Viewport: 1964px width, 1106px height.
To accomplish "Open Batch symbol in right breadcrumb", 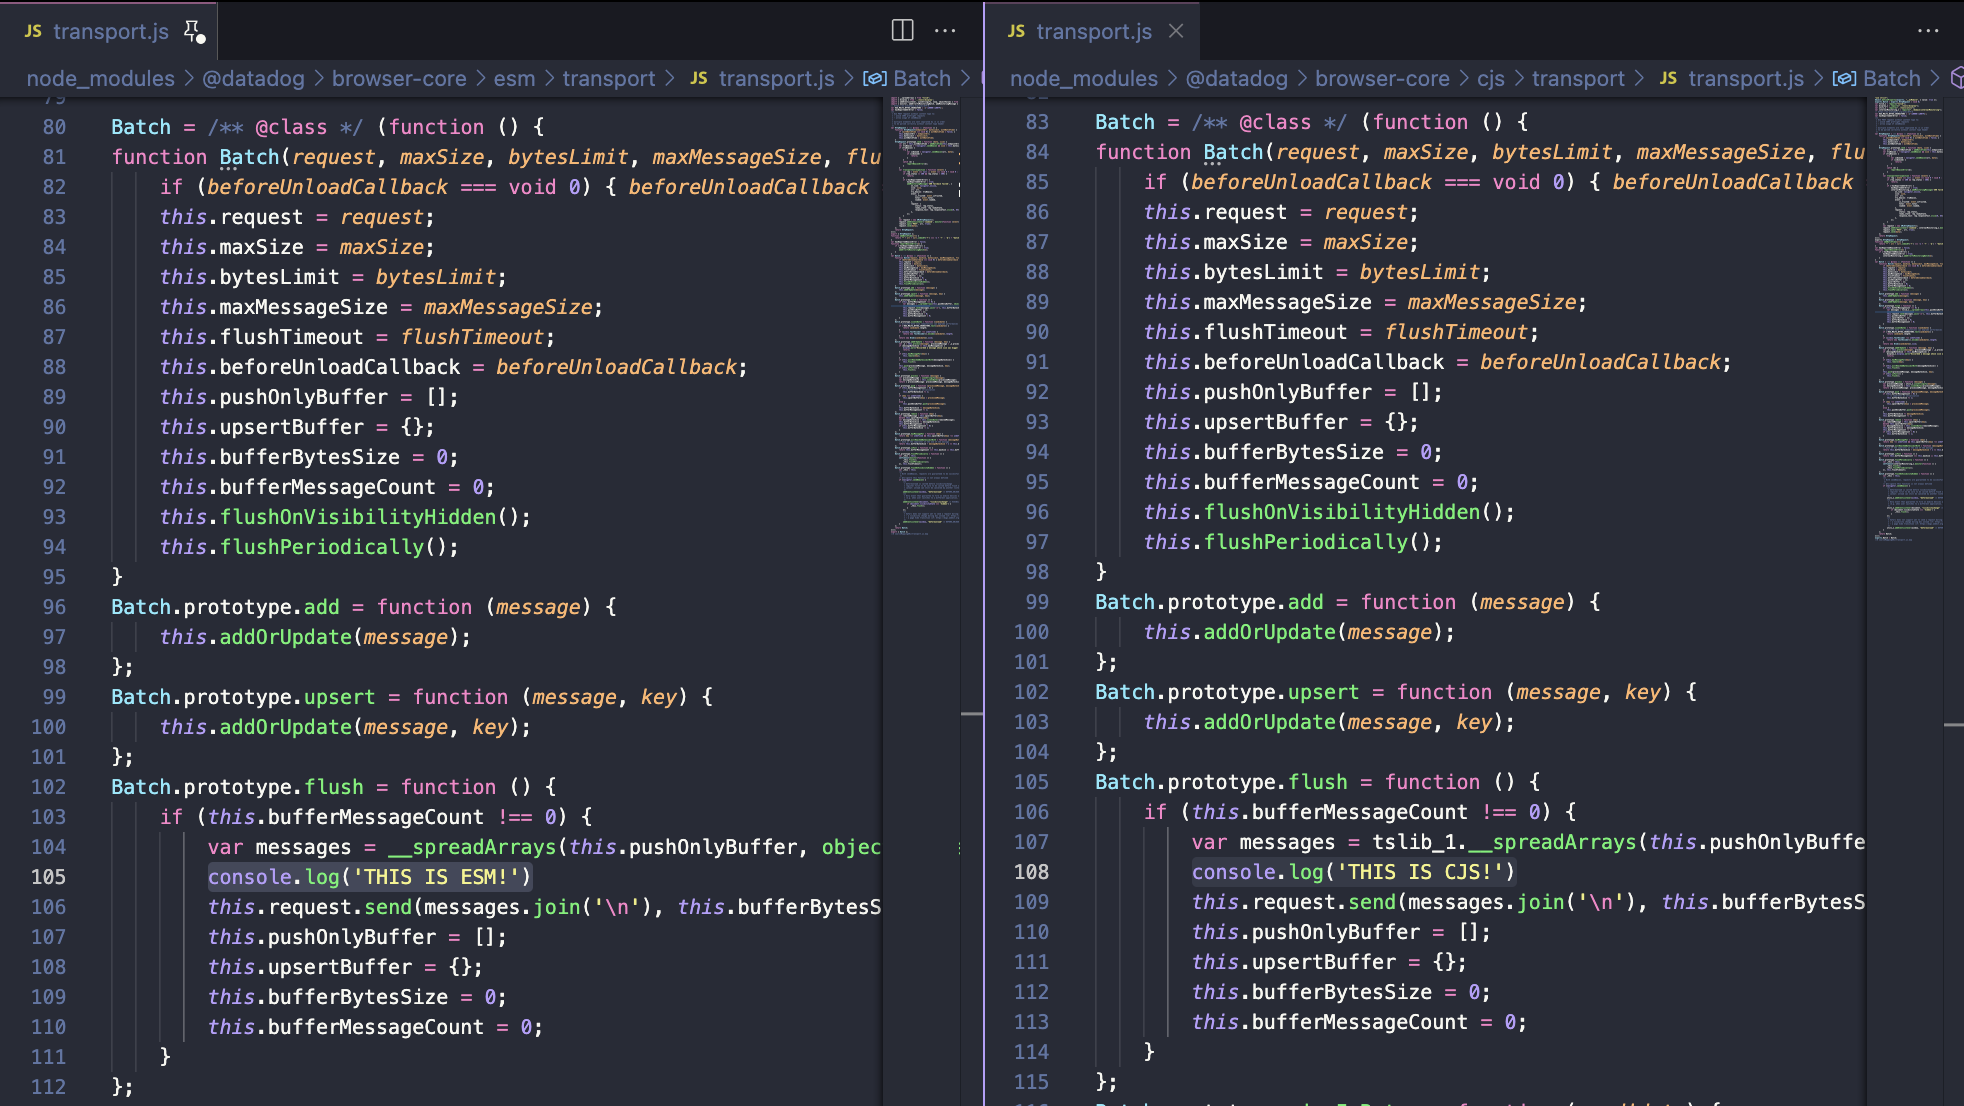I will [x=1891, y=79].
